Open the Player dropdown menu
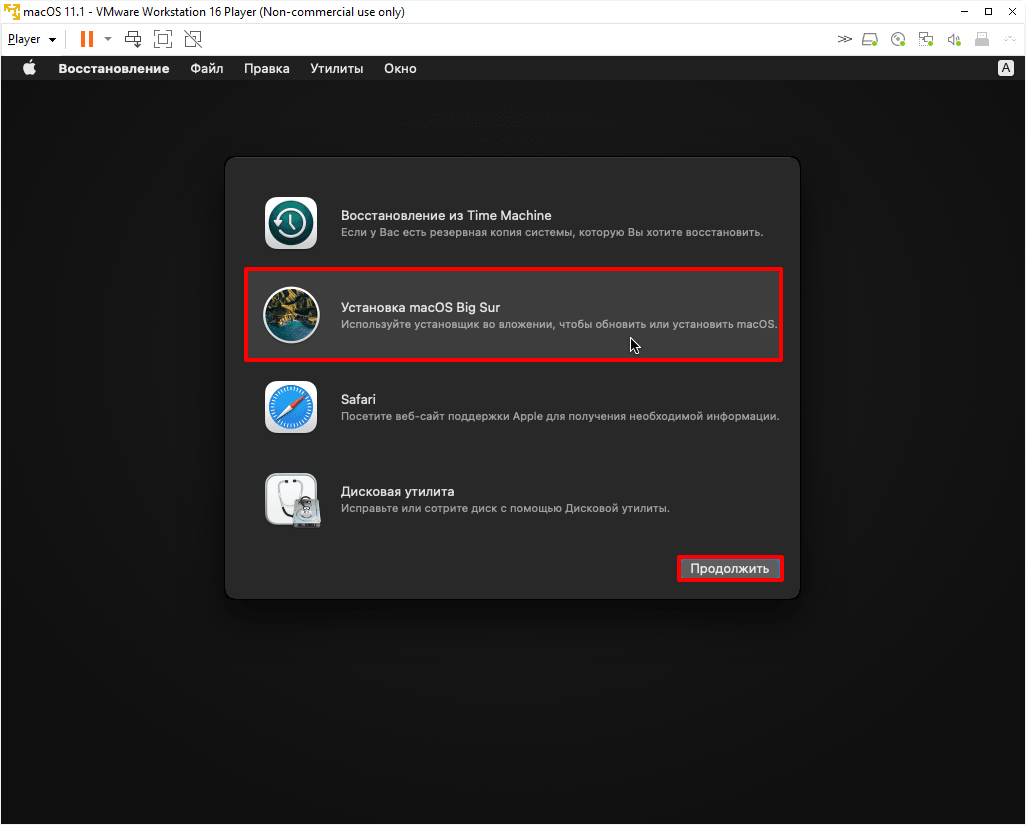1026x825 pixels. coord(32,39)
